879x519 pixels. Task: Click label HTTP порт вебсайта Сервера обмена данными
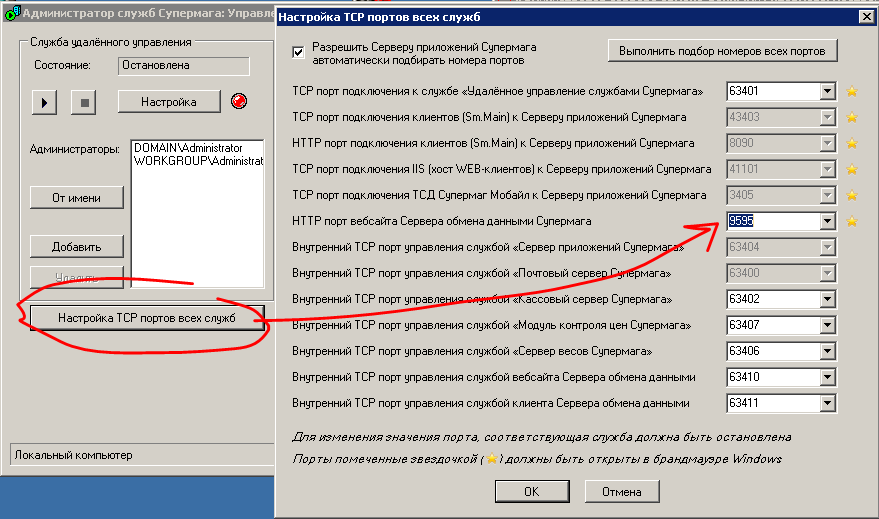[x=442, y=221]
